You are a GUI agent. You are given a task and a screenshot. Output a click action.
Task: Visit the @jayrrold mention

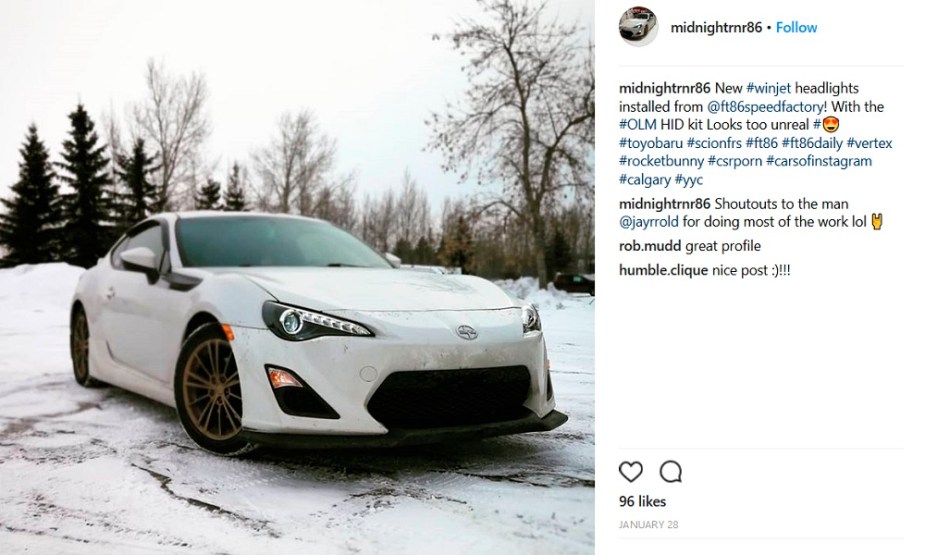649,222
